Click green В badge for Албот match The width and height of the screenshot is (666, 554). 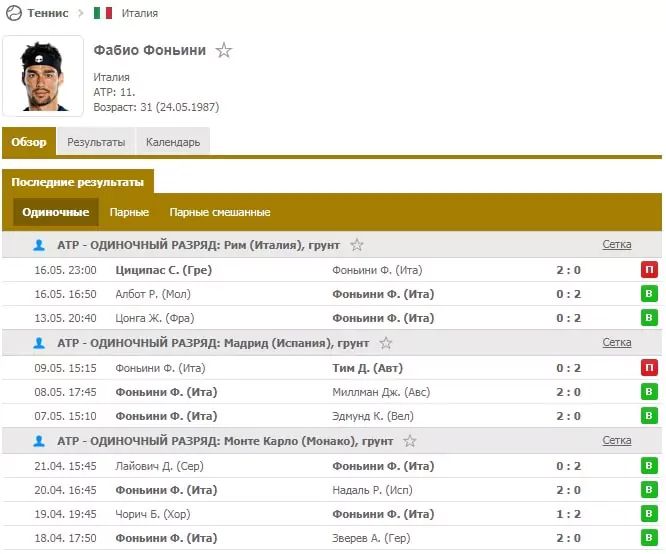coord(649,294)
